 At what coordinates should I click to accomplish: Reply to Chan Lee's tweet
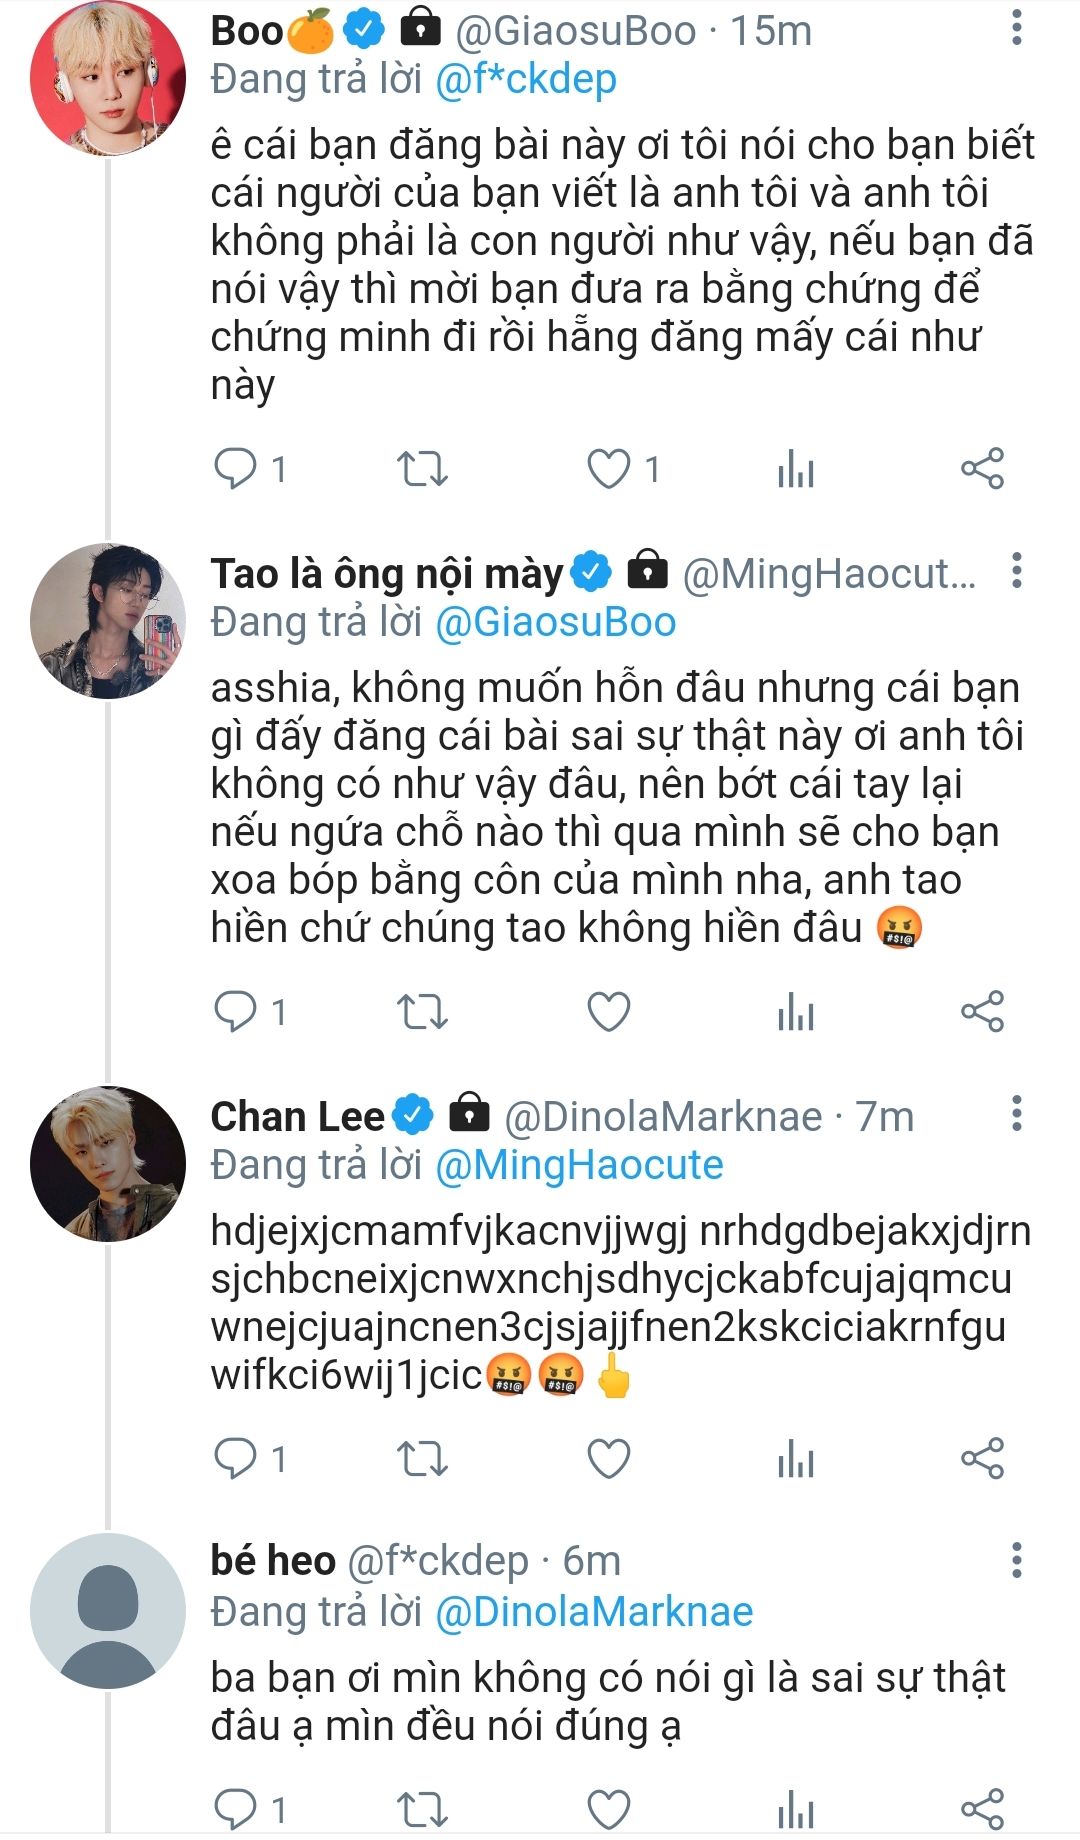tap(236, 1459)
